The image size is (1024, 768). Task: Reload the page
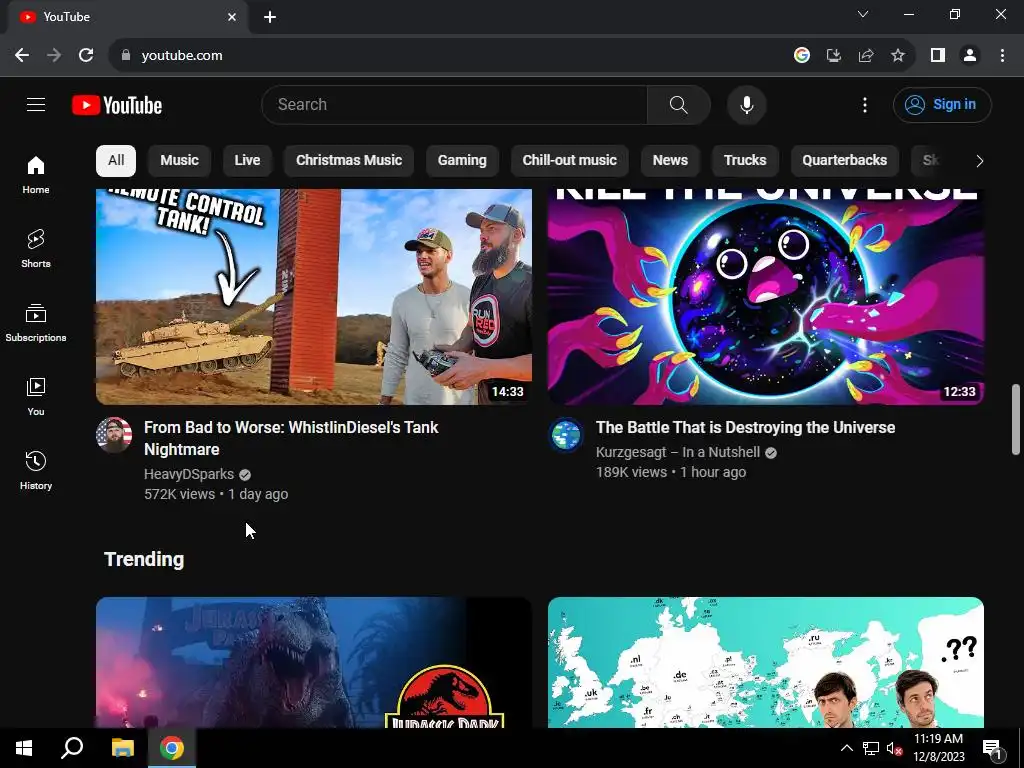point(86,56)
